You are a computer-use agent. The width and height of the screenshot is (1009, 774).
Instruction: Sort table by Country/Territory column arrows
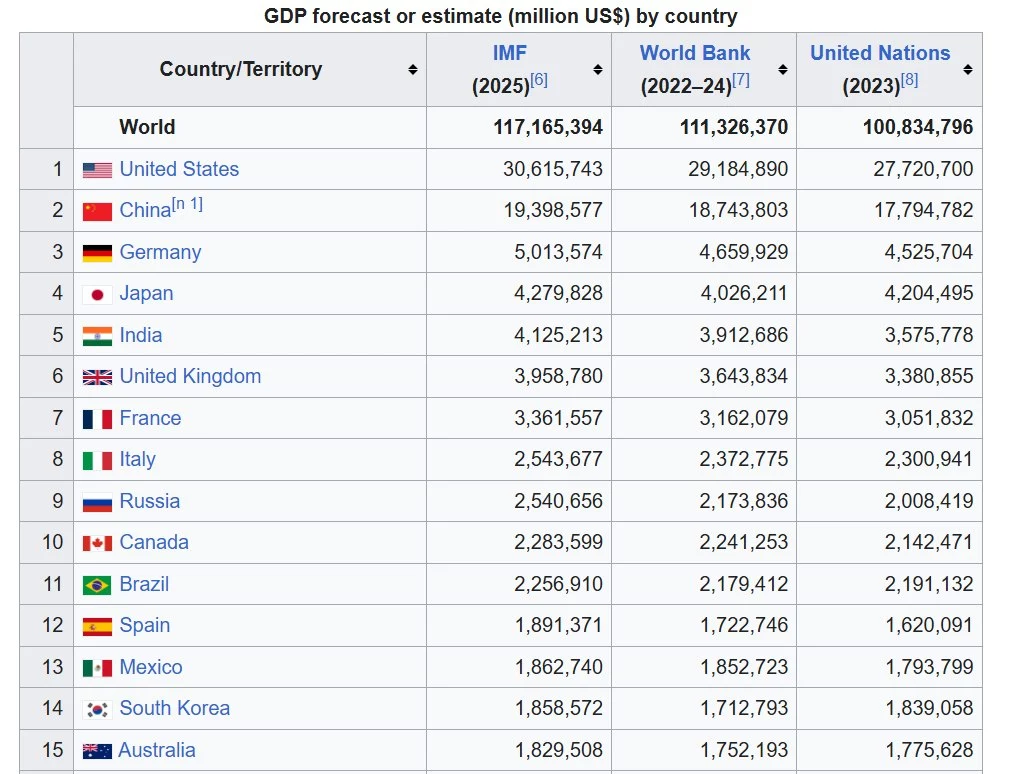413,69
